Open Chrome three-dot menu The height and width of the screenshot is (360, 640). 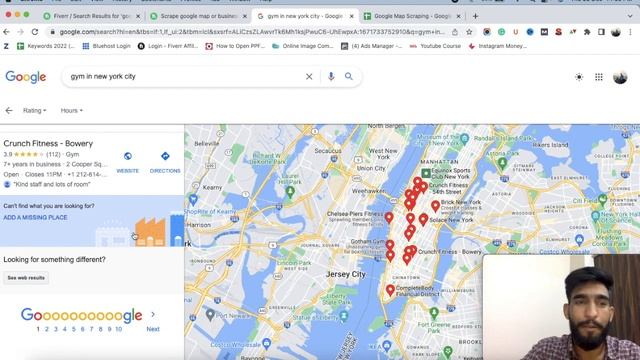coord(631,32)
